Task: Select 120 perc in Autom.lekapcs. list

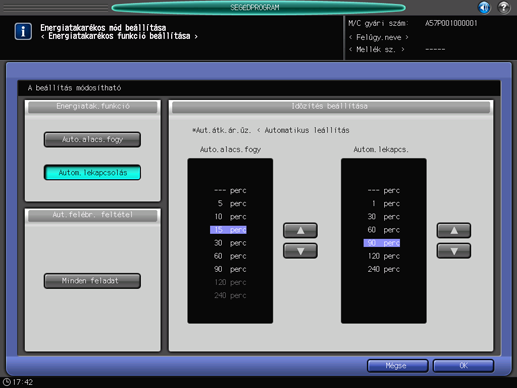Action: (x=383, y=256)
